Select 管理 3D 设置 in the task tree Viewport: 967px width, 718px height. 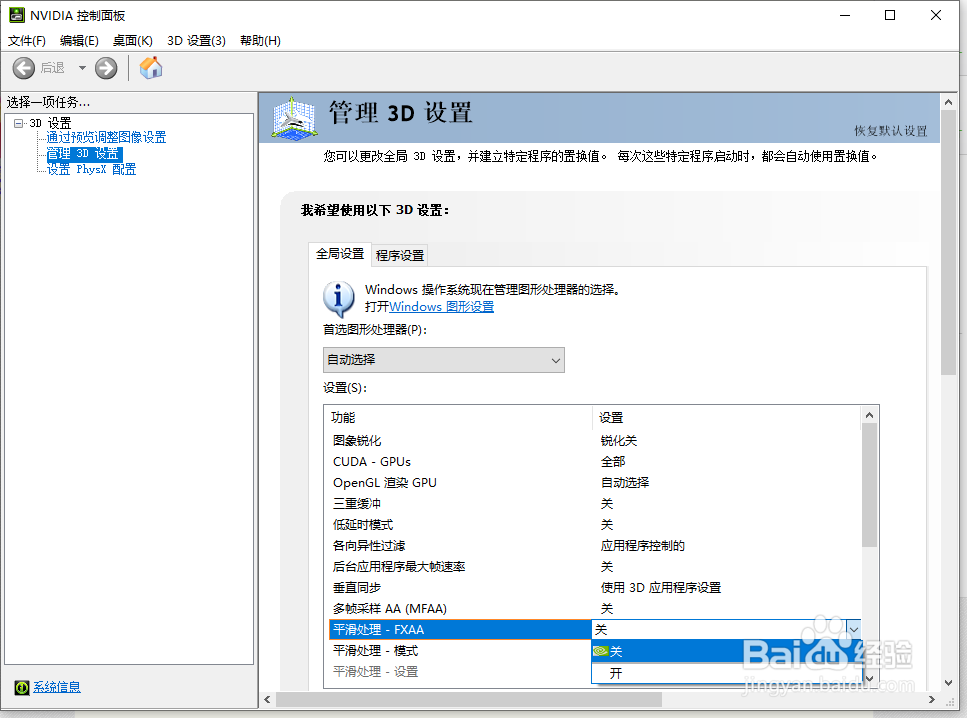click(x=84, y=154)
